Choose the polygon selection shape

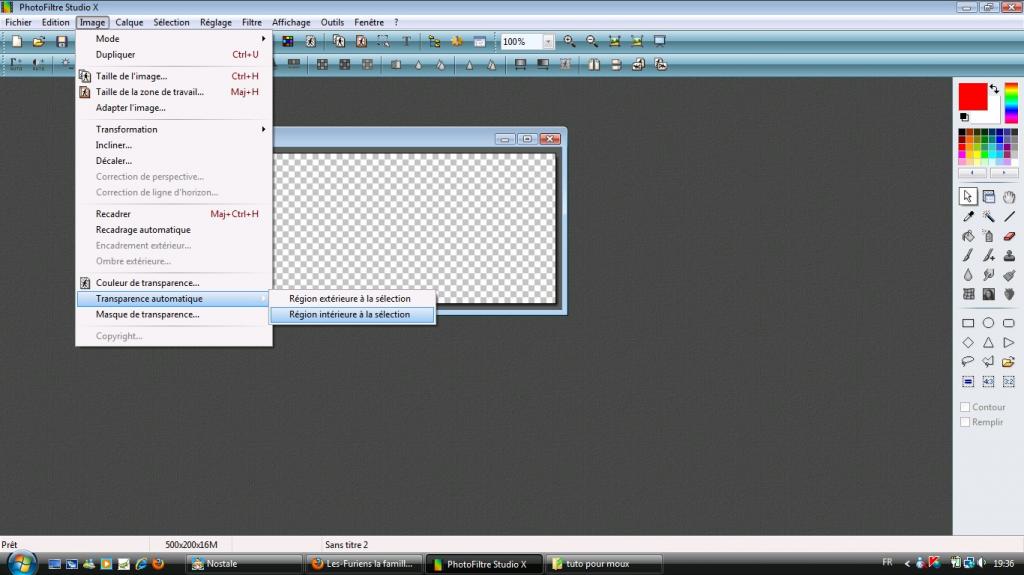989,361
